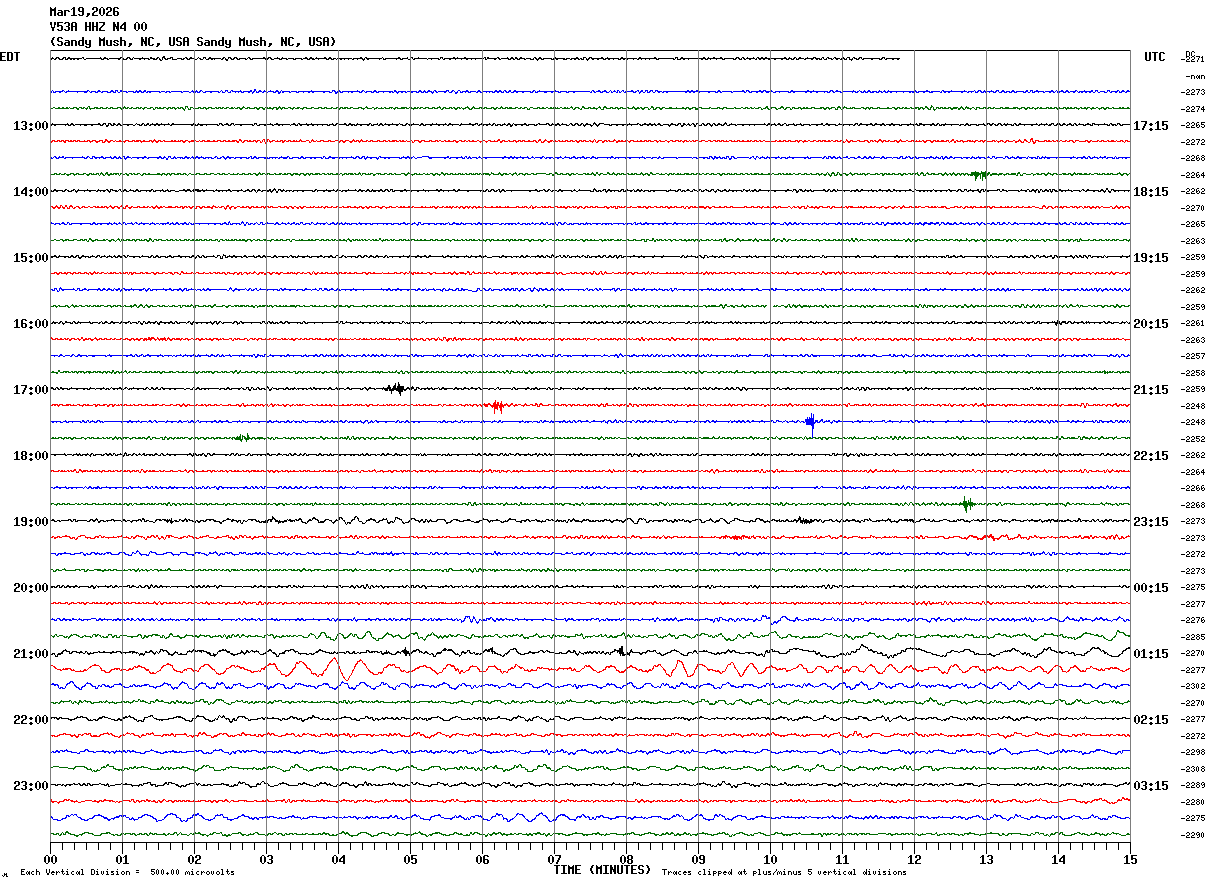
Task: Click minute tick label 03 on x-axis
Action: [x=266, y=859]
